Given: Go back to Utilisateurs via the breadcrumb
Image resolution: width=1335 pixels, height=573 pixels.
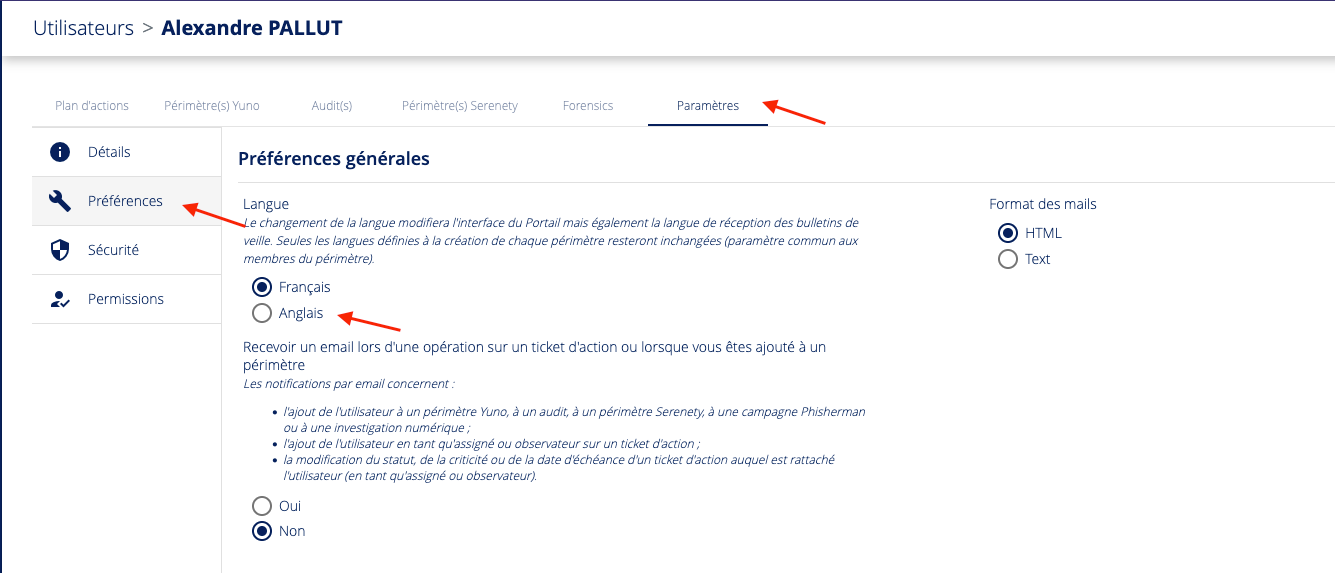Looking at the screenshot, I should pos(83,28).
